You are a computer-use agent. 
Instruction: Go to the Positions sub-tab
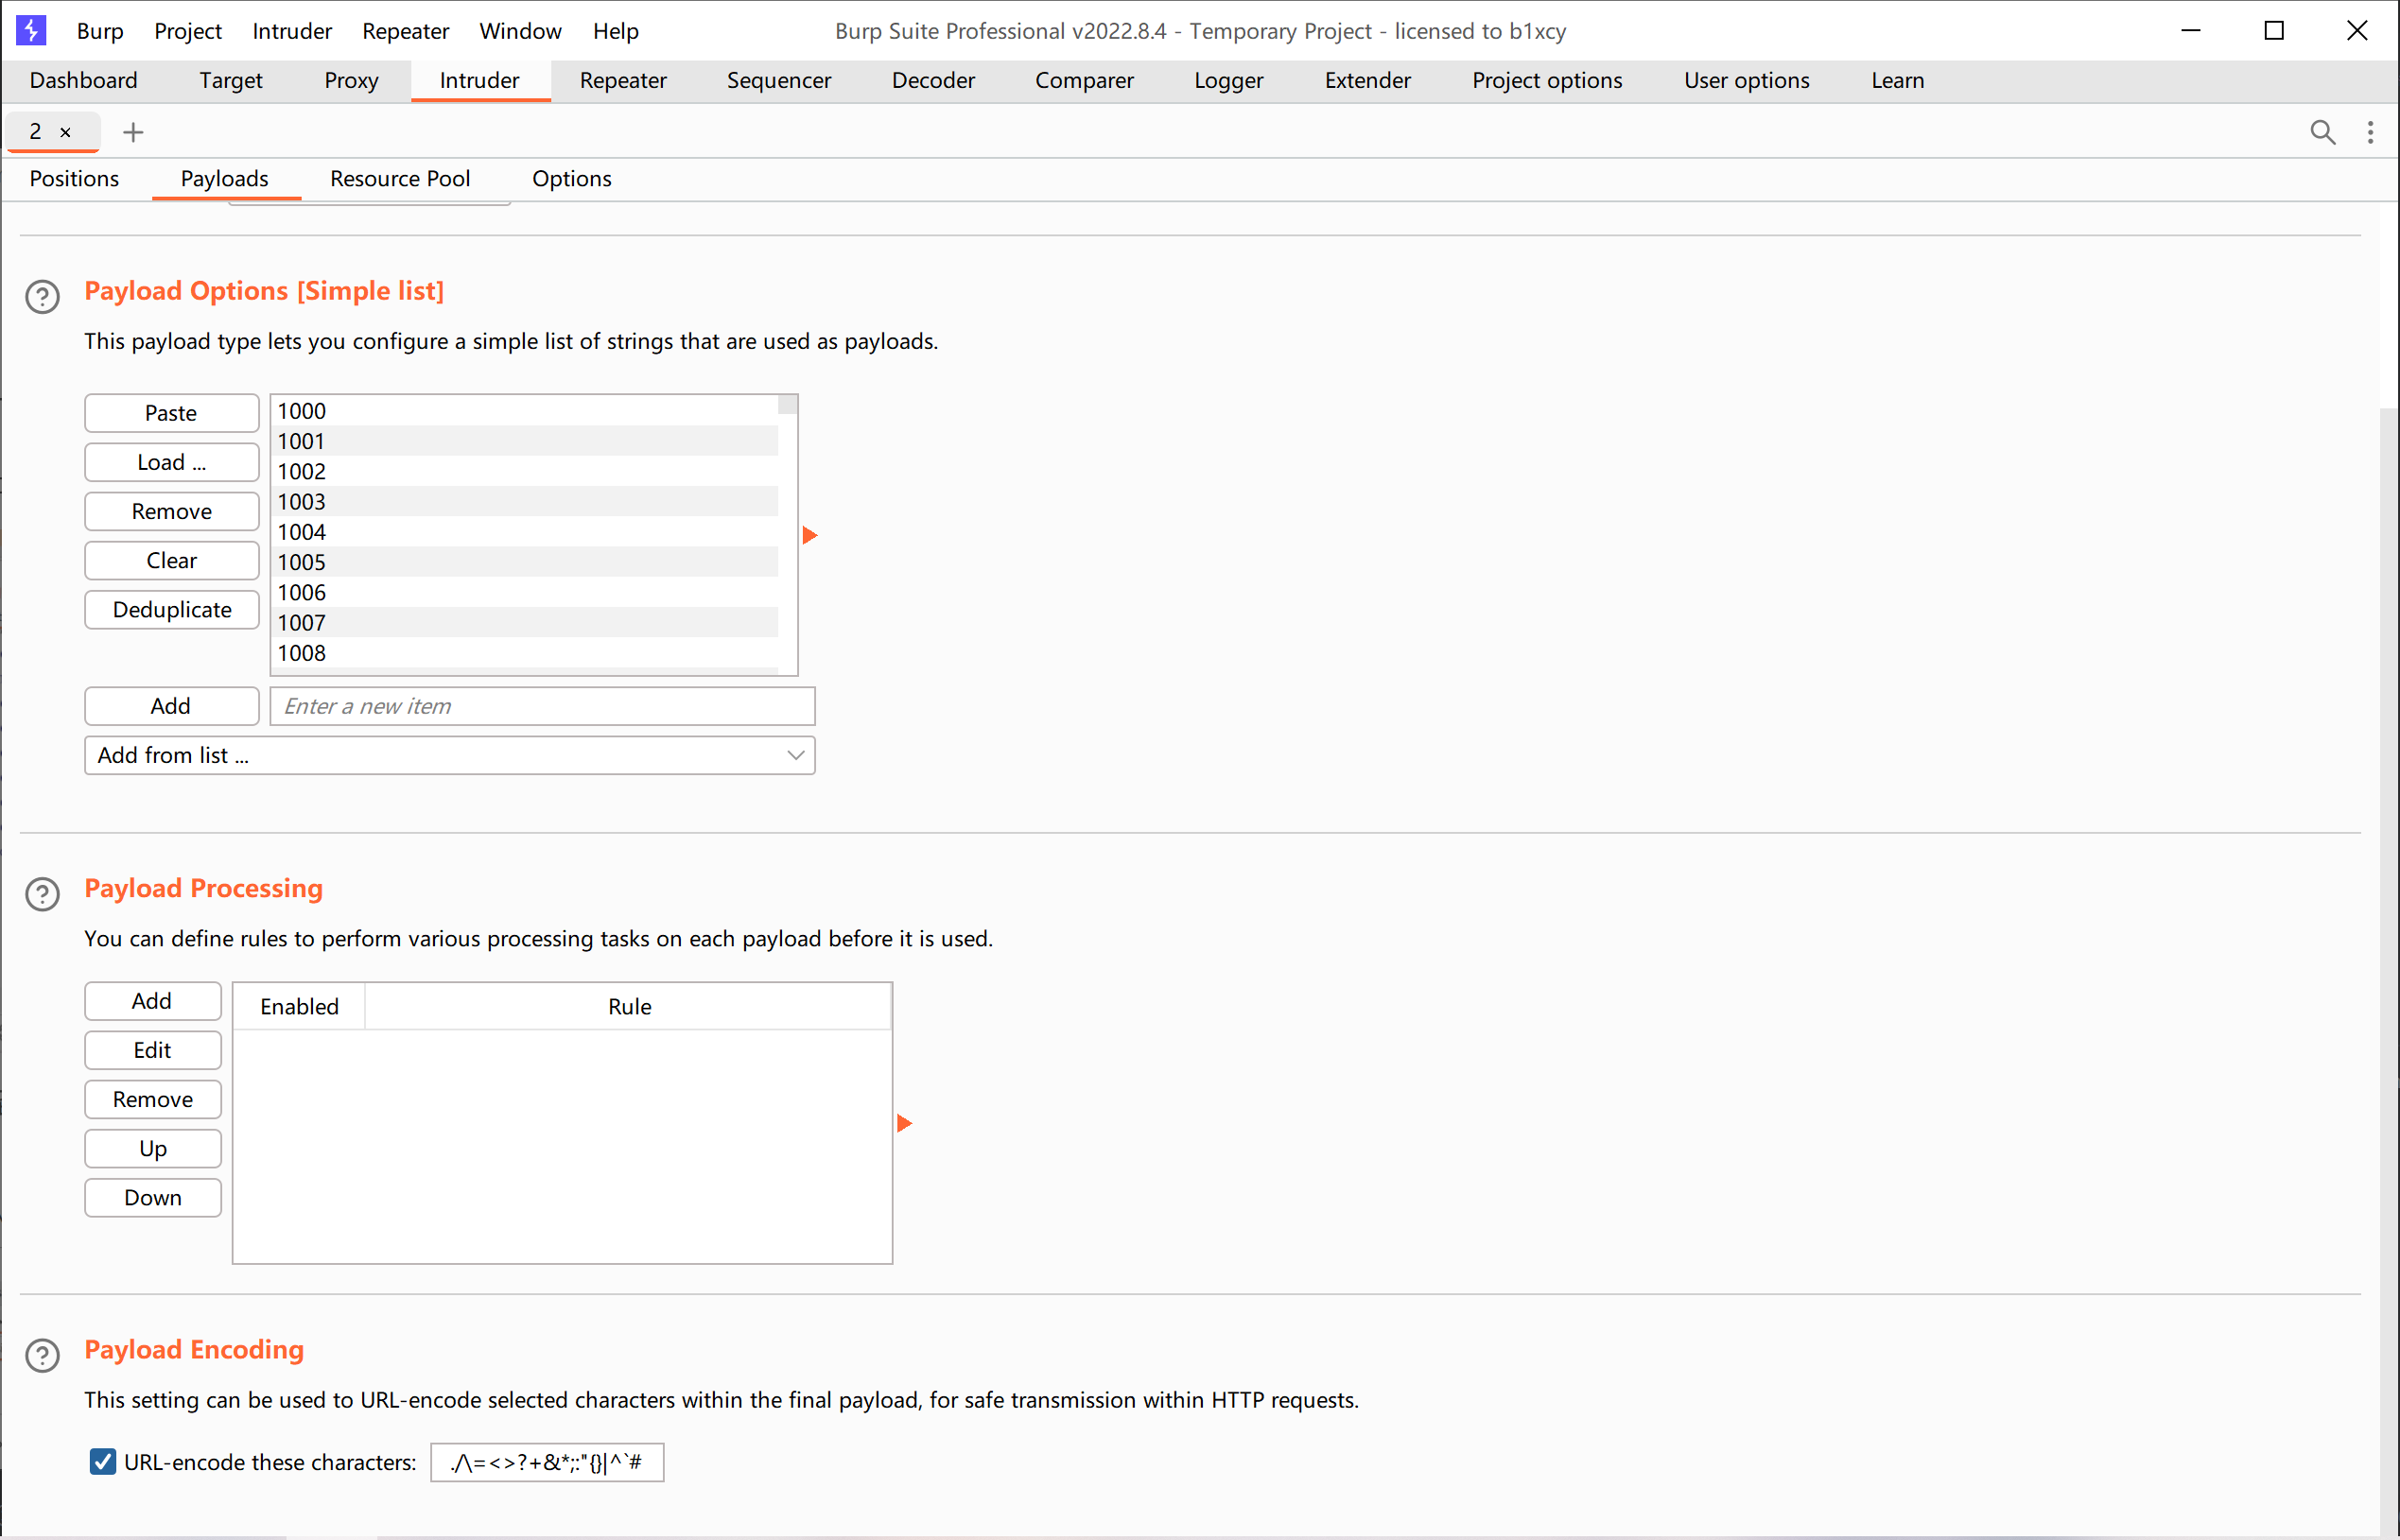point(74,179)
